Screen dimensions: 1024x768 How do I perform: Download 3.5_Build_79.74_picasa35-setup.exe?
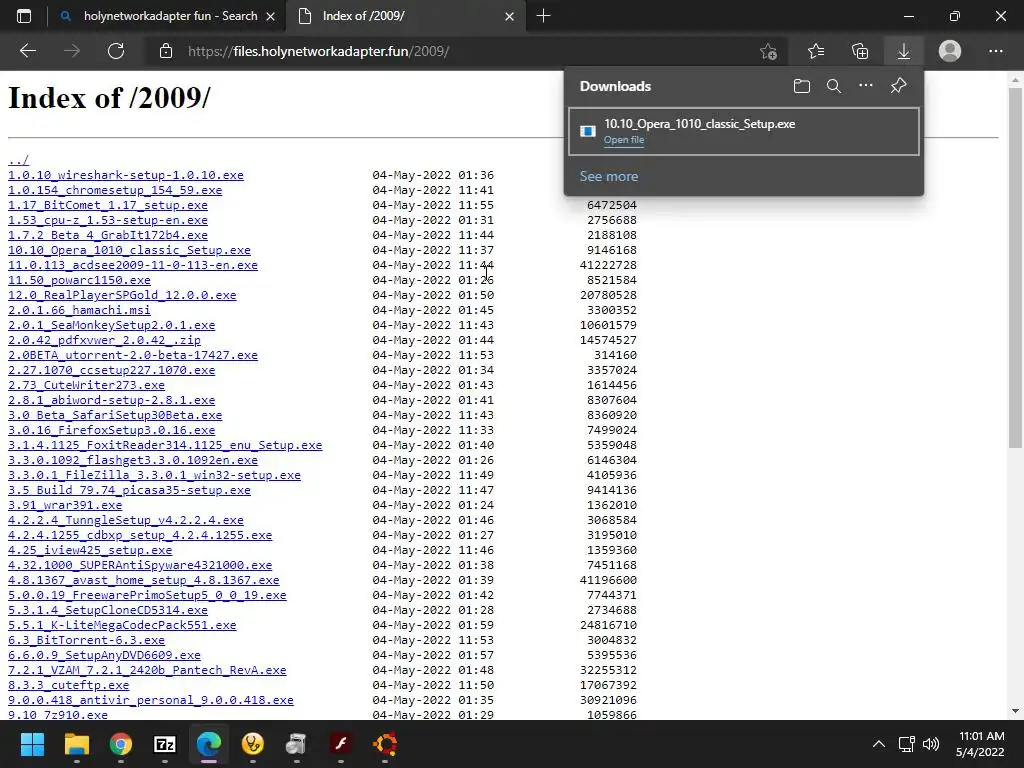129,490
